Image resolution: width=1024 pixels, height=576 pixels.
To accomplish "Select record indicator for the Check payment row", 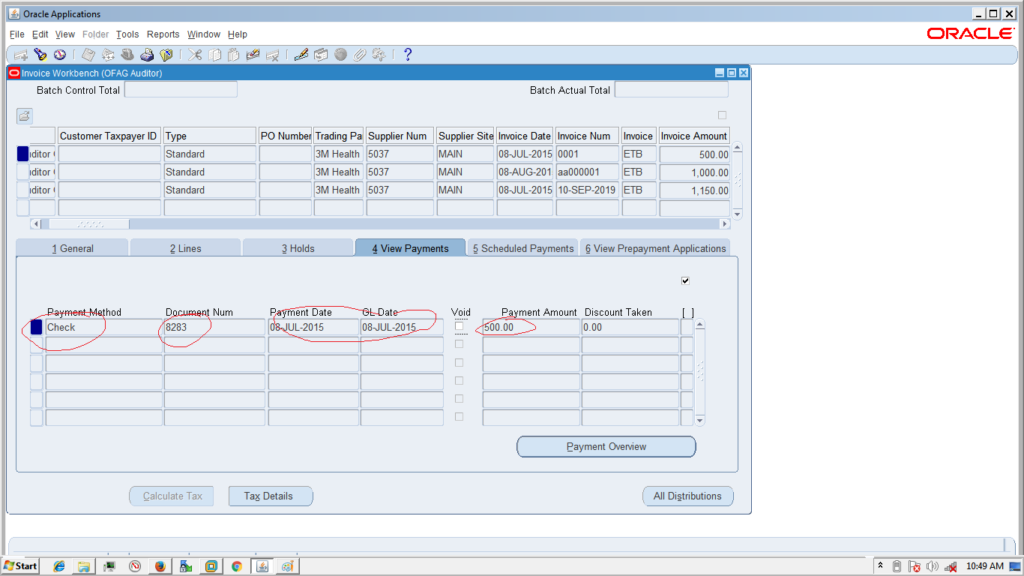I will click(37, 327).
